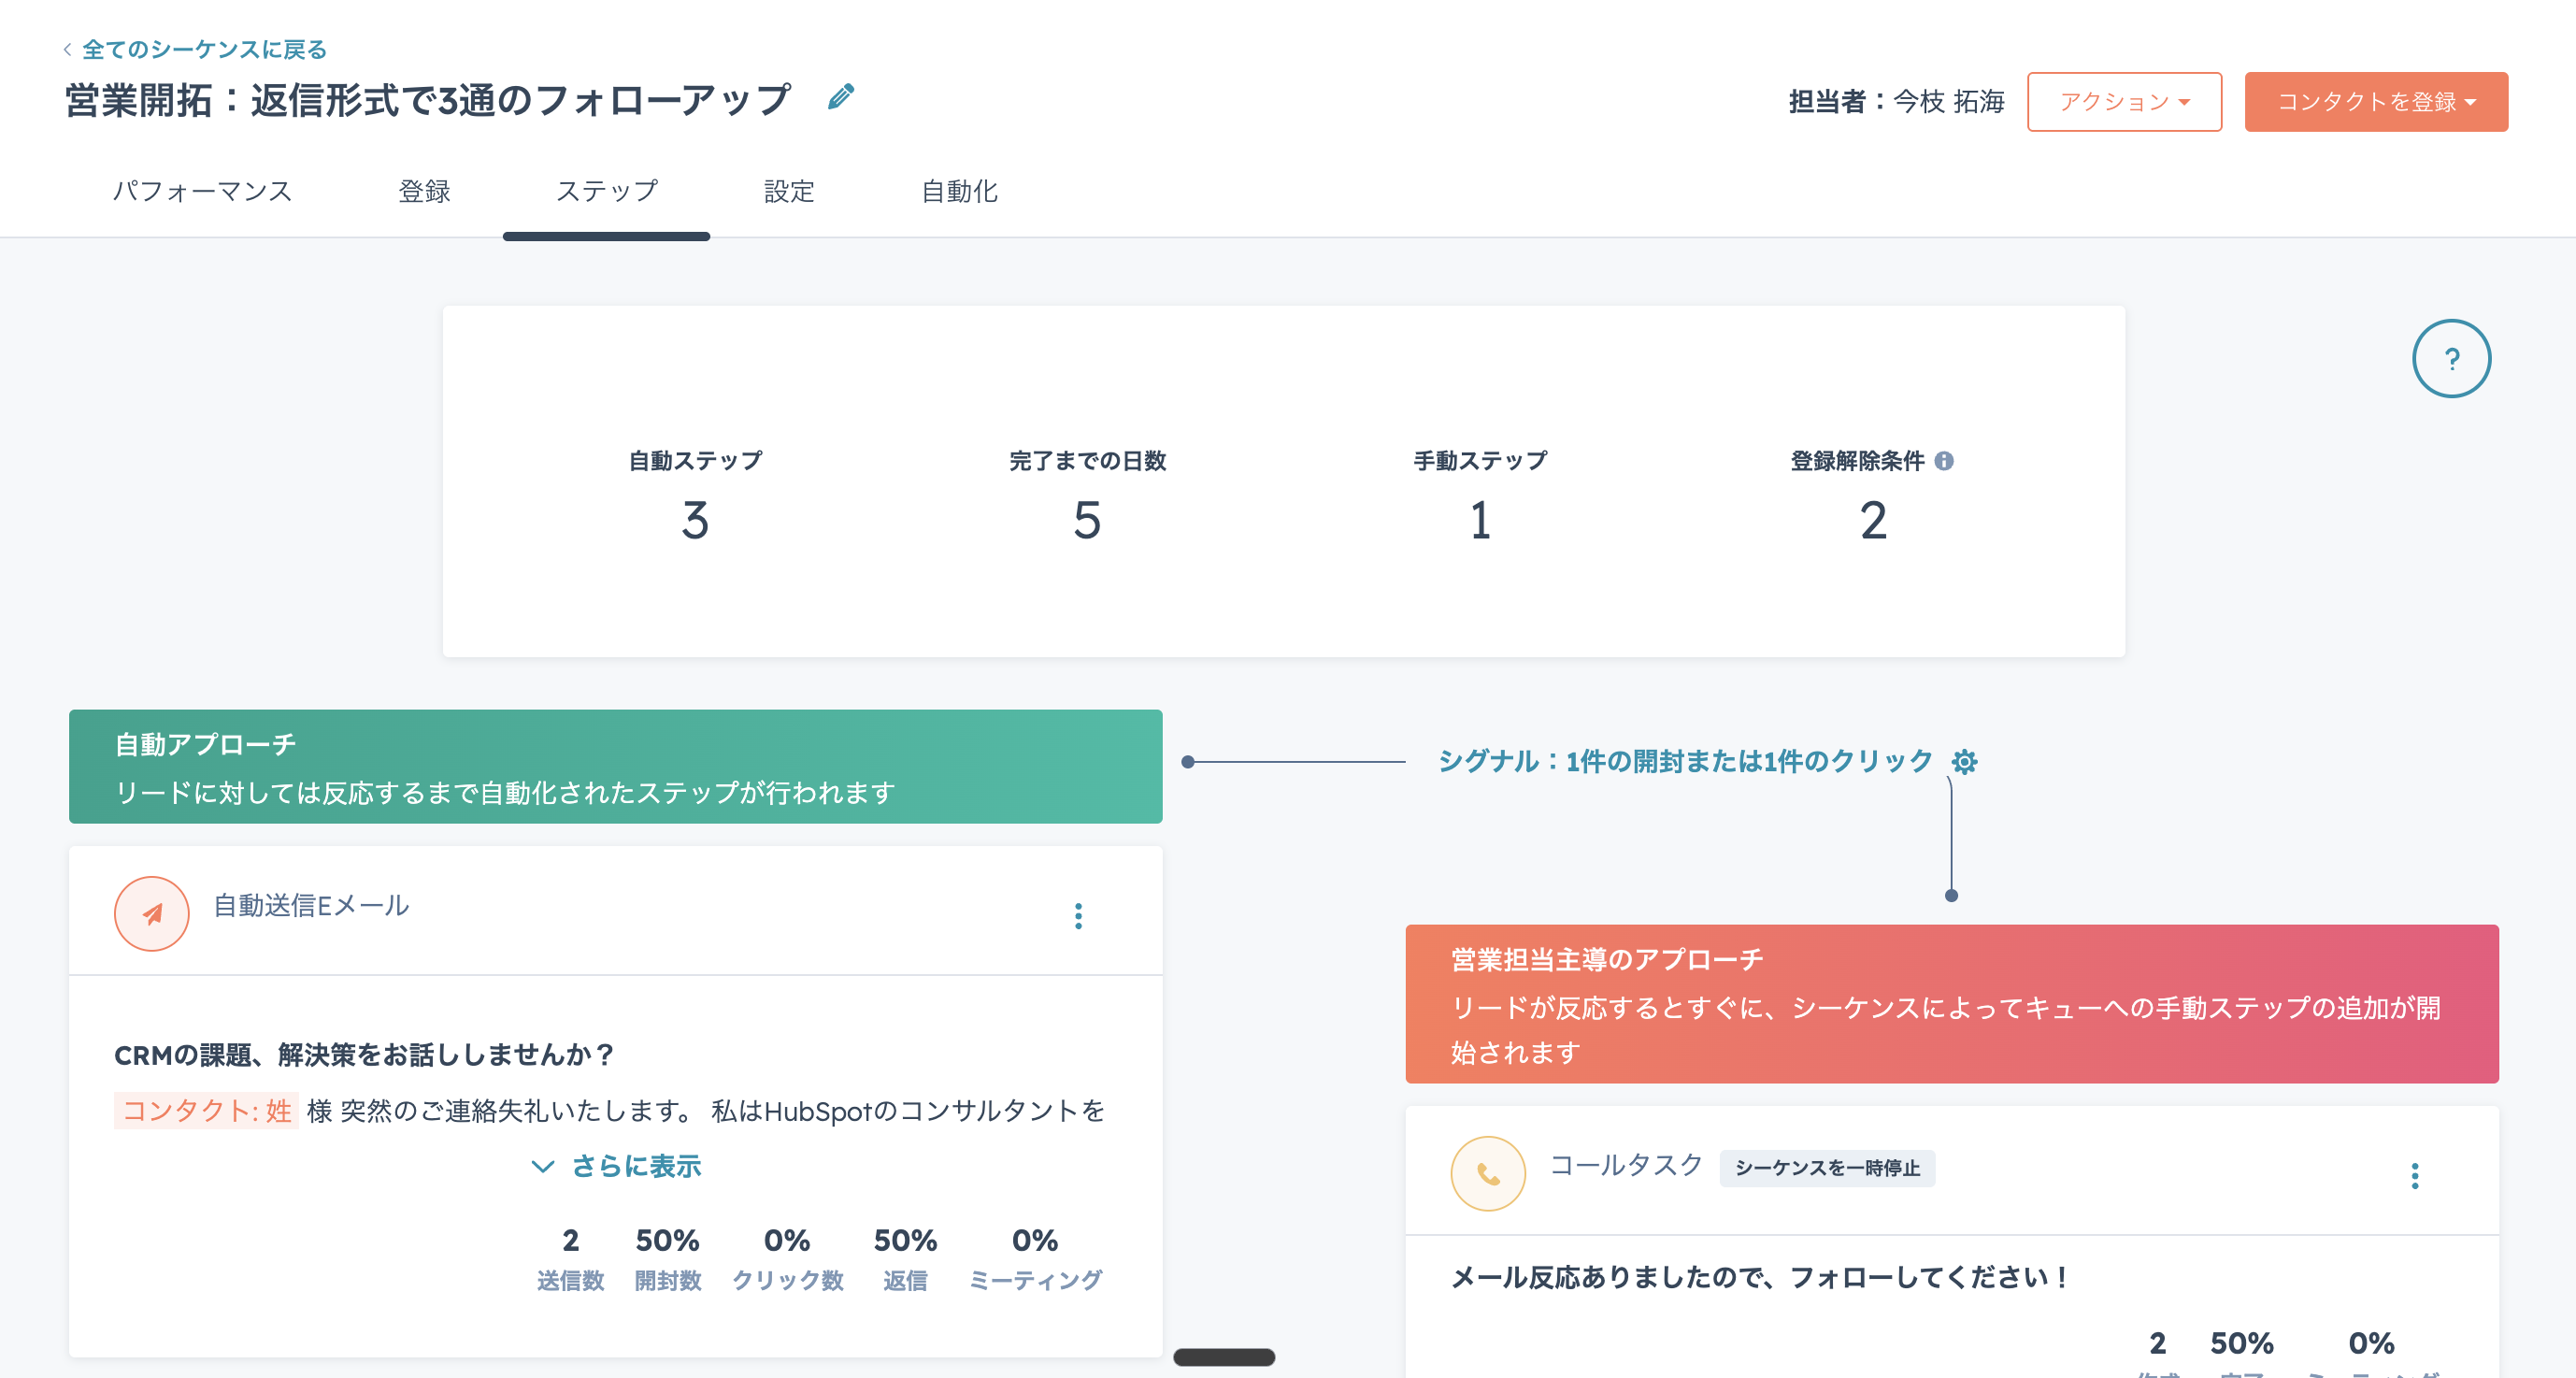The height and width of the screenshot is (1378, 2576).
Task: Go back via 全てのシーケンスに戻る link
Action: (203, 49)
